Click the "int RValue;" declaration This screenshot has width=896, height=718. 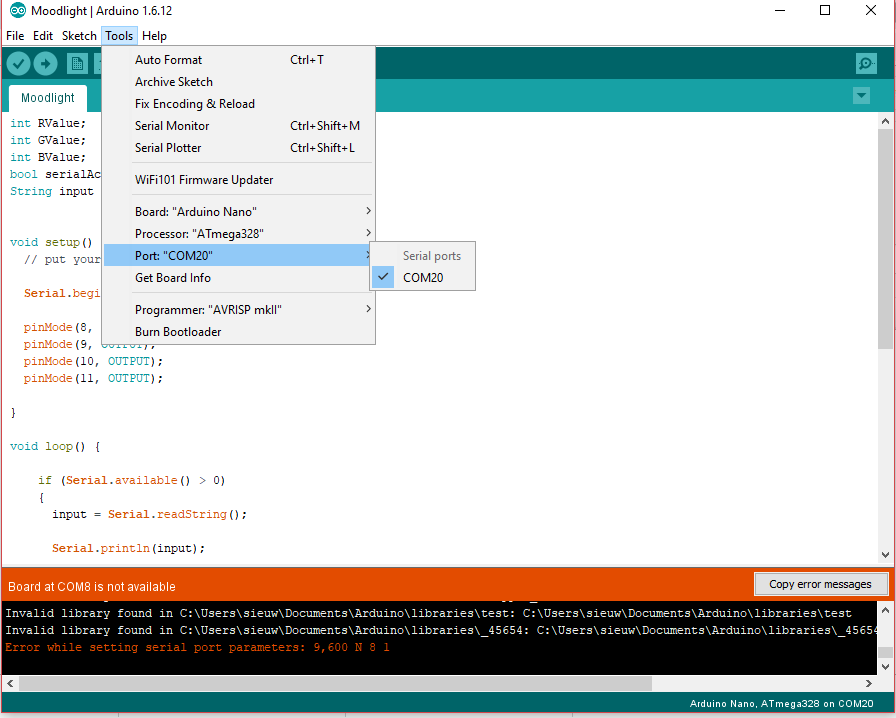pos(48,123)
